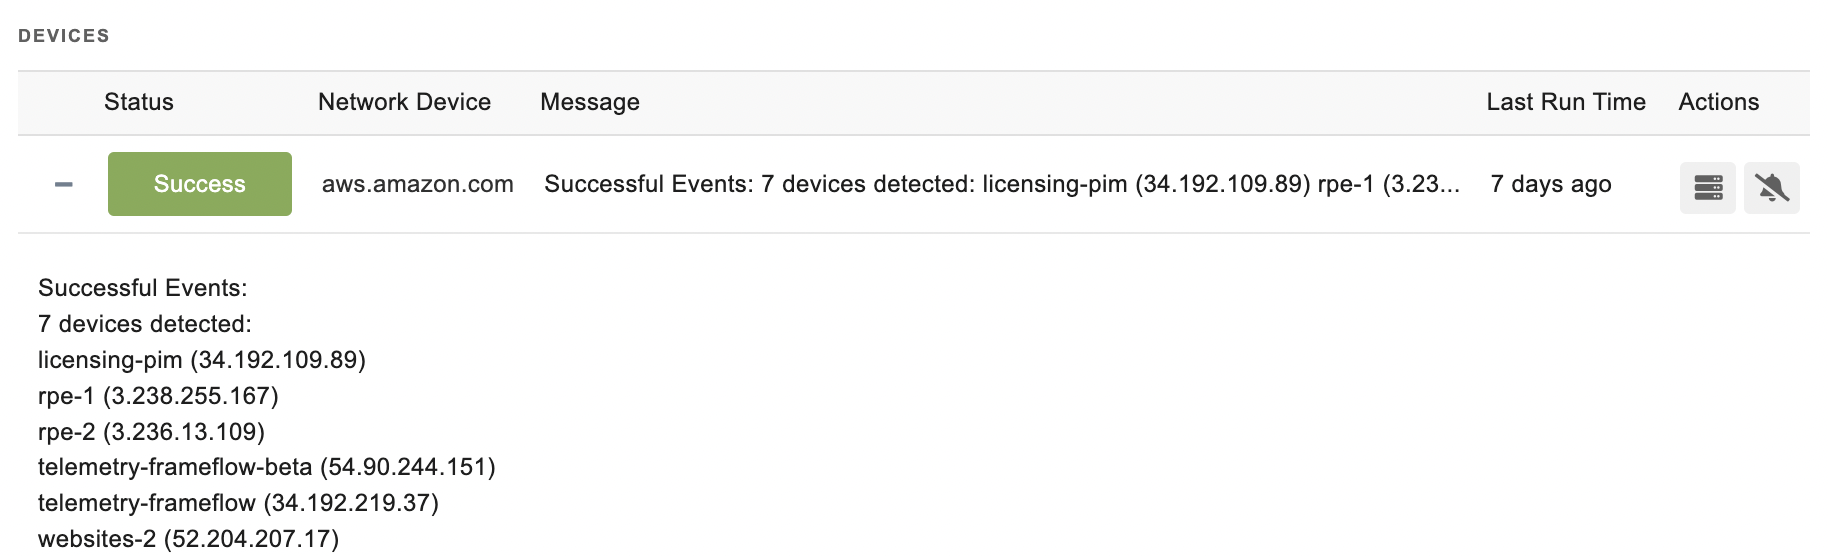
Task: Sort by the Status column header
Action: [x=139, y=102]
